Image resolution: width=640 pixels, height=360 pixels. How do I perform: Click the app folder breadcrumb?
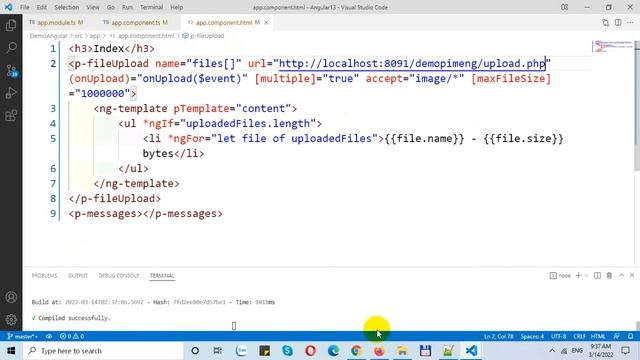pyautogui.click(x=95, y=36)
